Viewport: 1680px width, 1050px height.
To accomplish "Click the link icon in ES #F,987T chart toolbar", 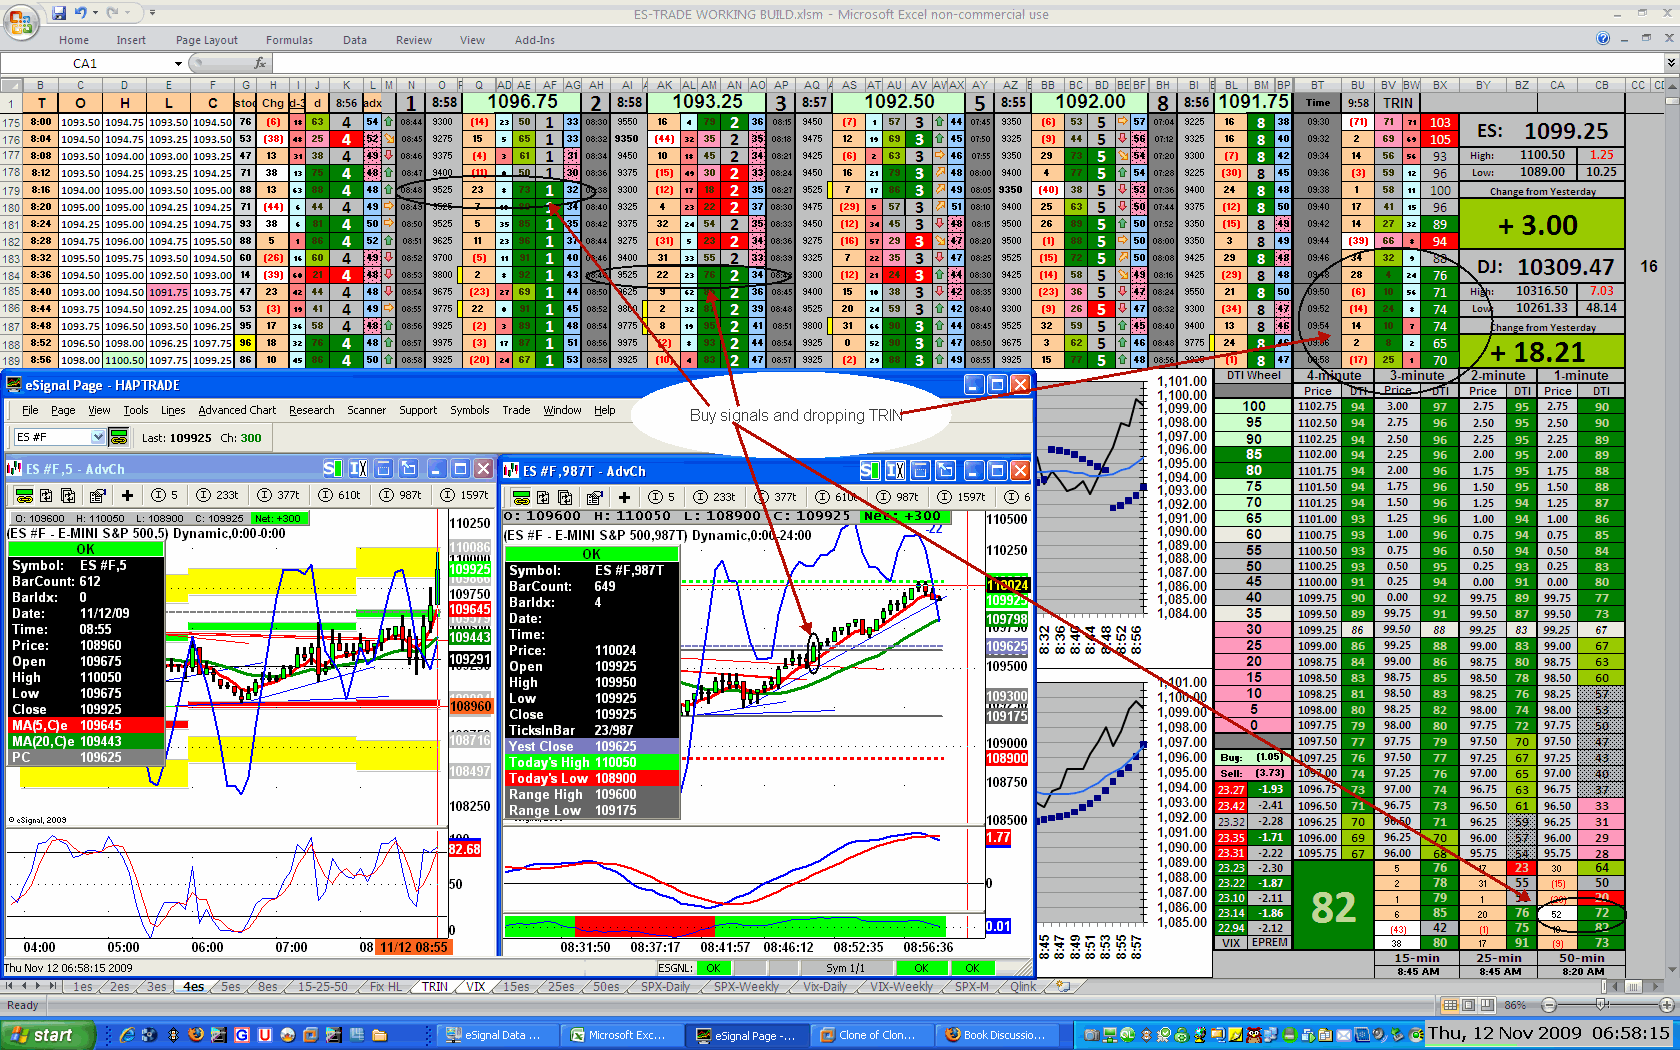I will click(521, 497).
